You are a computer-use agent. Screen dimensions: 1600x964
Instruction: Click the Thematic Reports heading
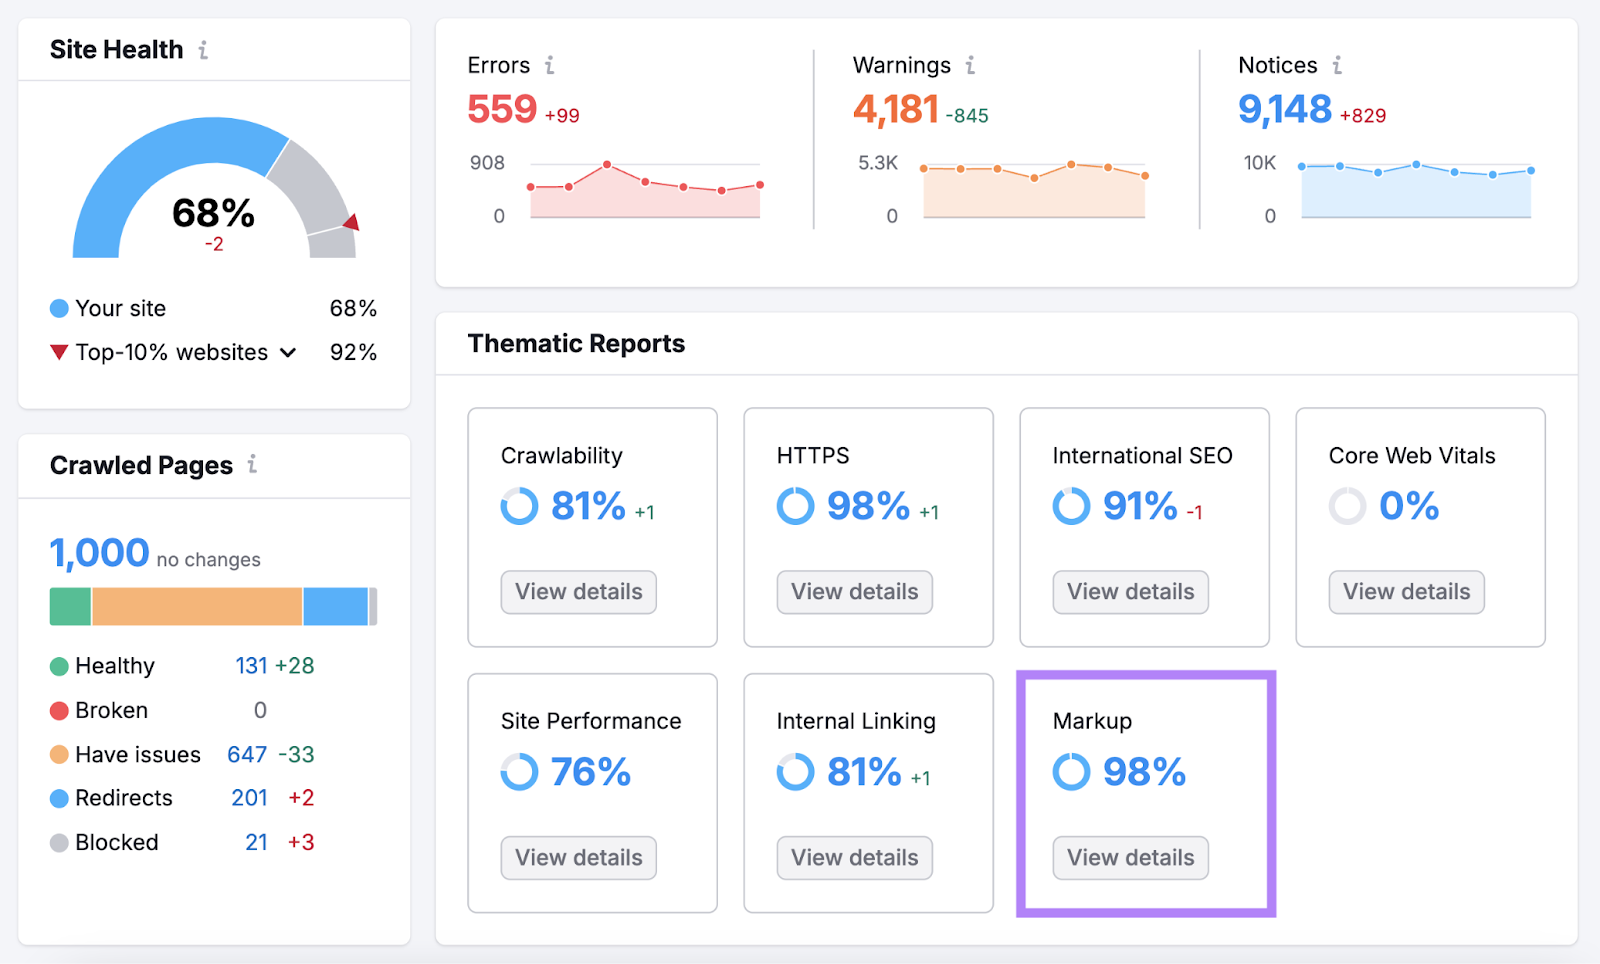[576, 344]
